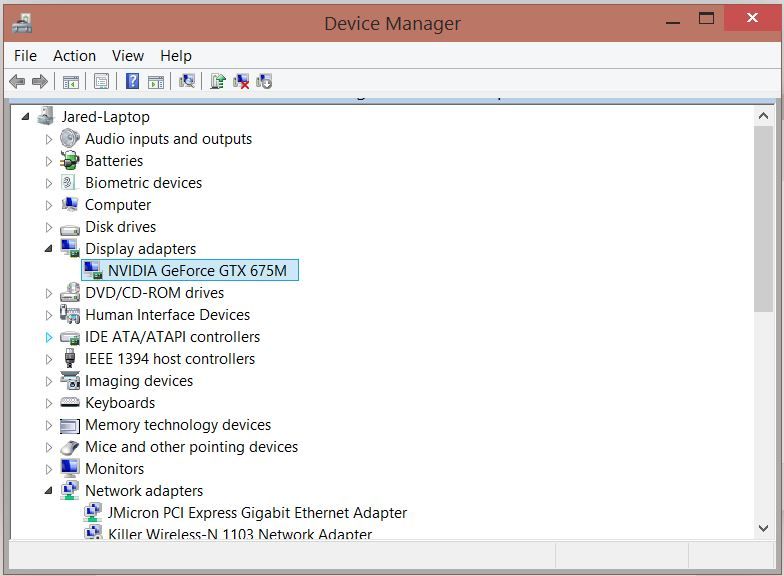Click the Back arrow toolbar icon

click(x=17, y=81)
